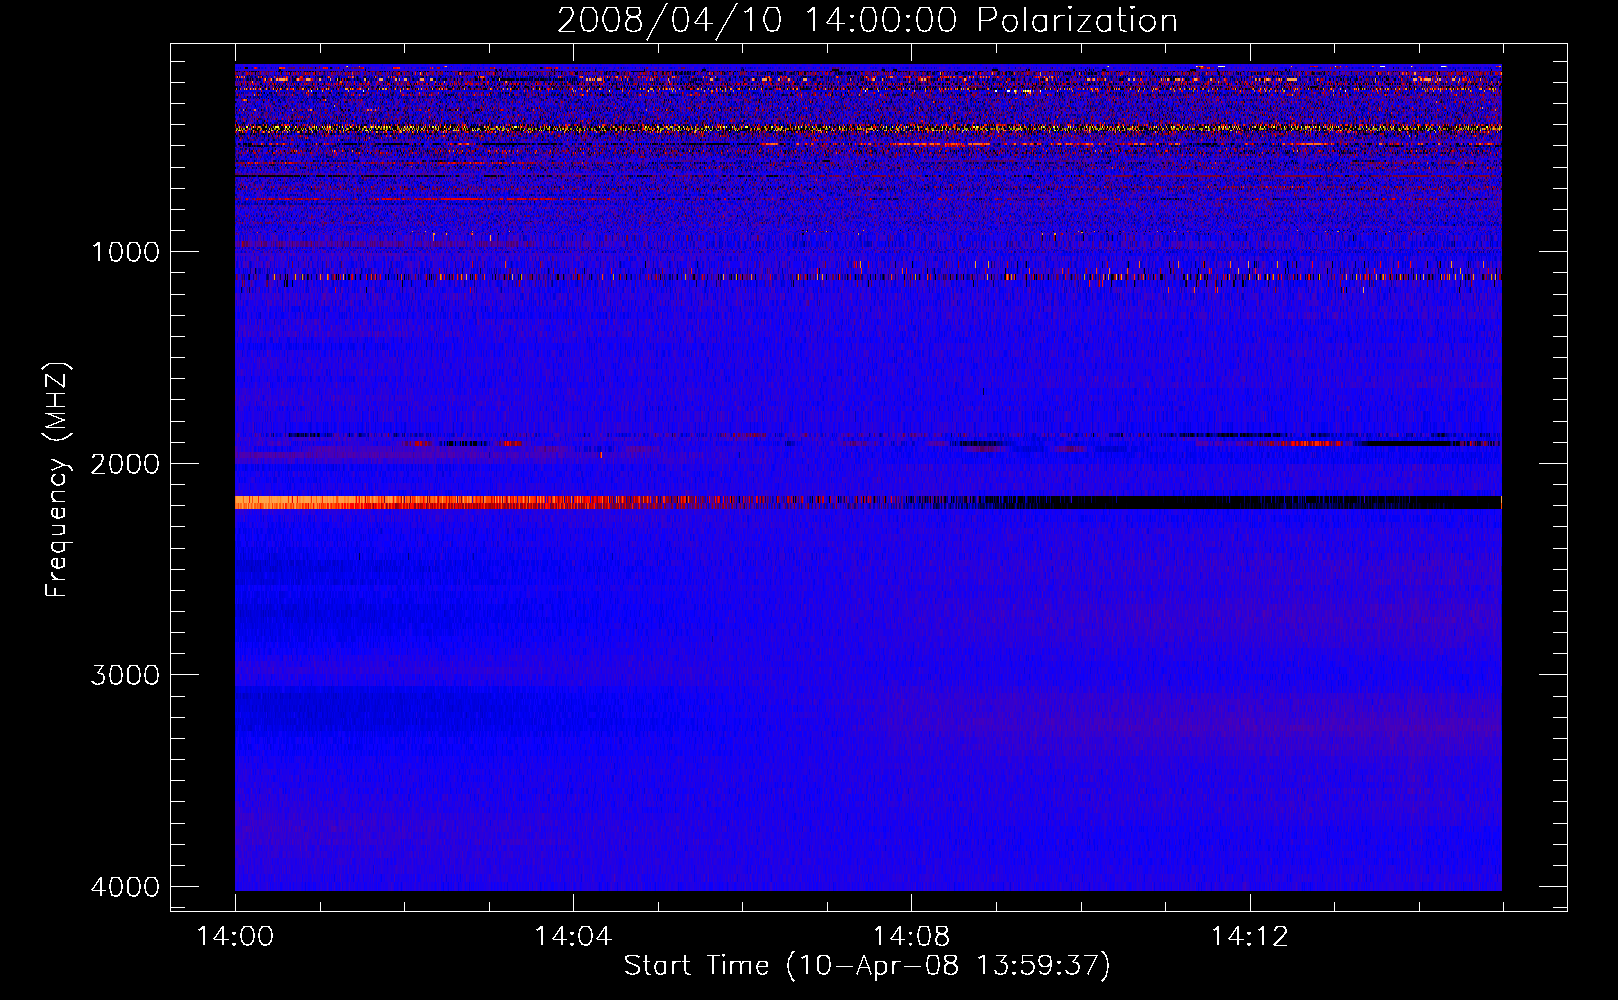Click the yellow noisy band near 400 MHz

tap(868, 128)
